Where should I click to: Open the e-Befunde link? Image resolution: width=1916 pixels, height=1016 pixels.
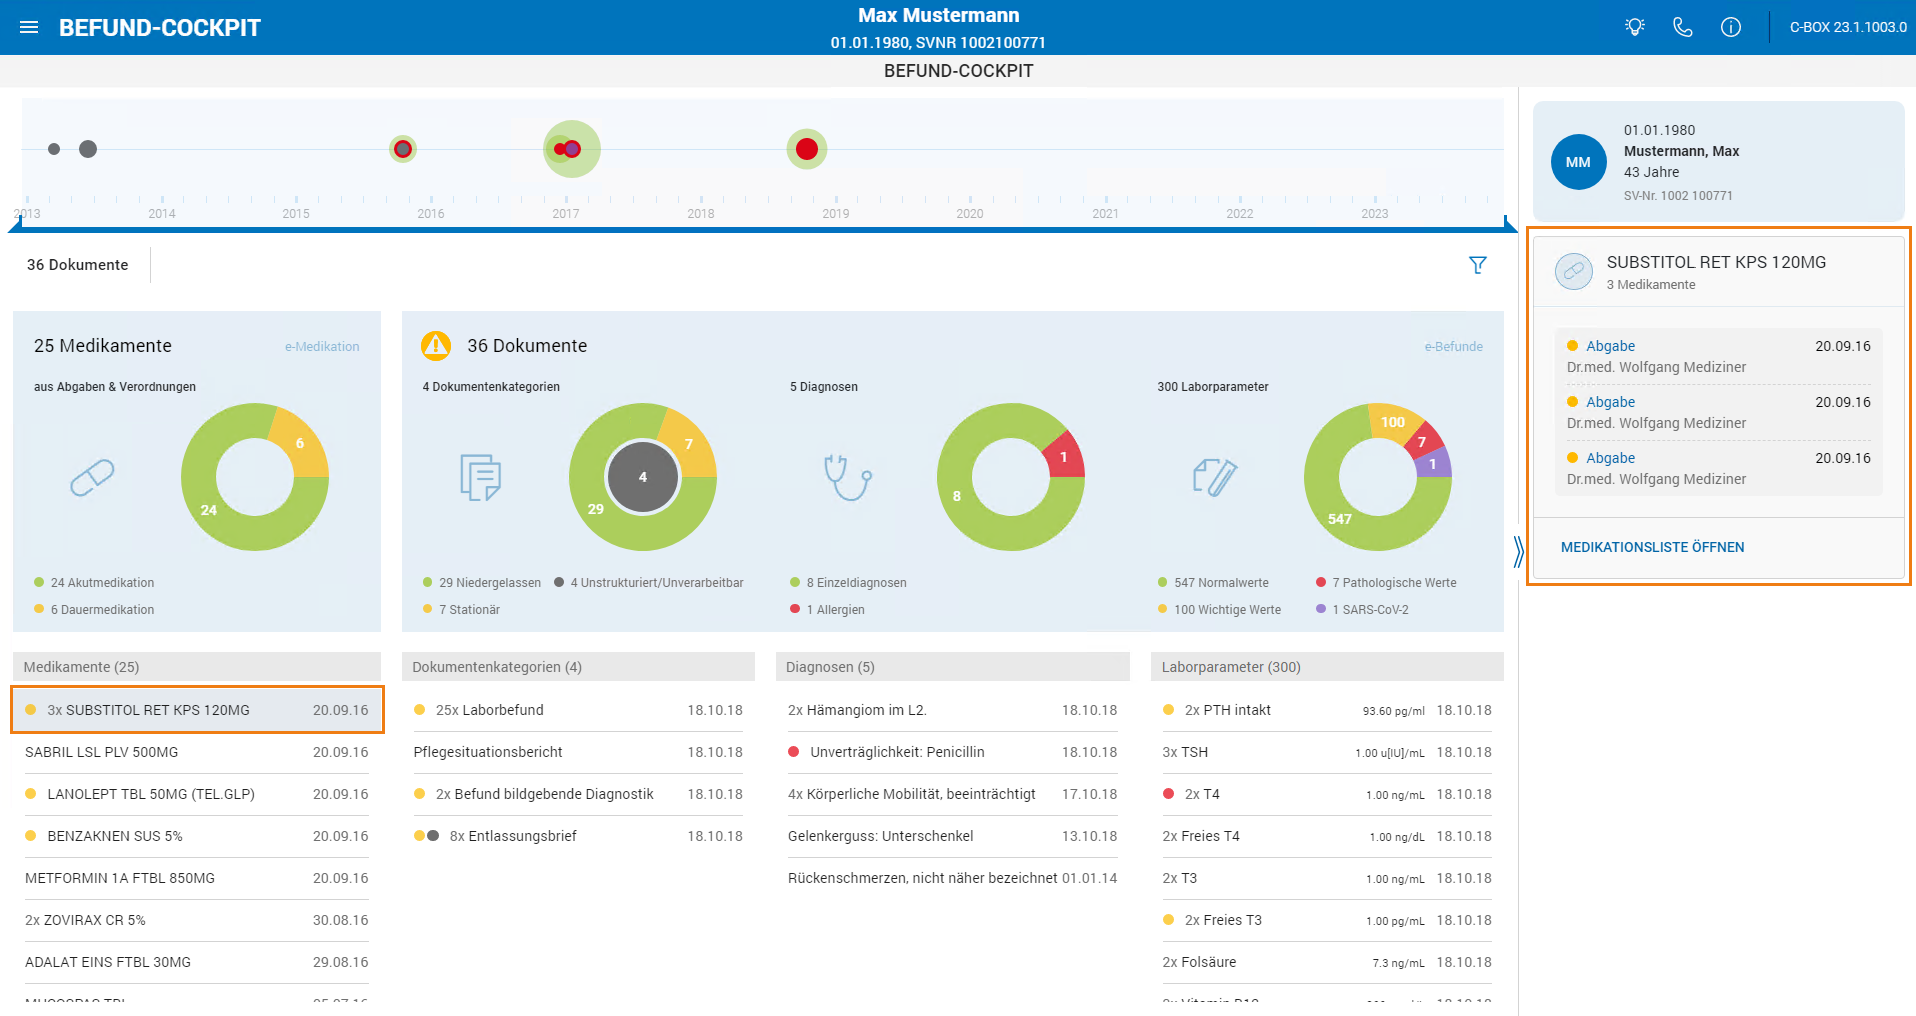coord(1454,347)
